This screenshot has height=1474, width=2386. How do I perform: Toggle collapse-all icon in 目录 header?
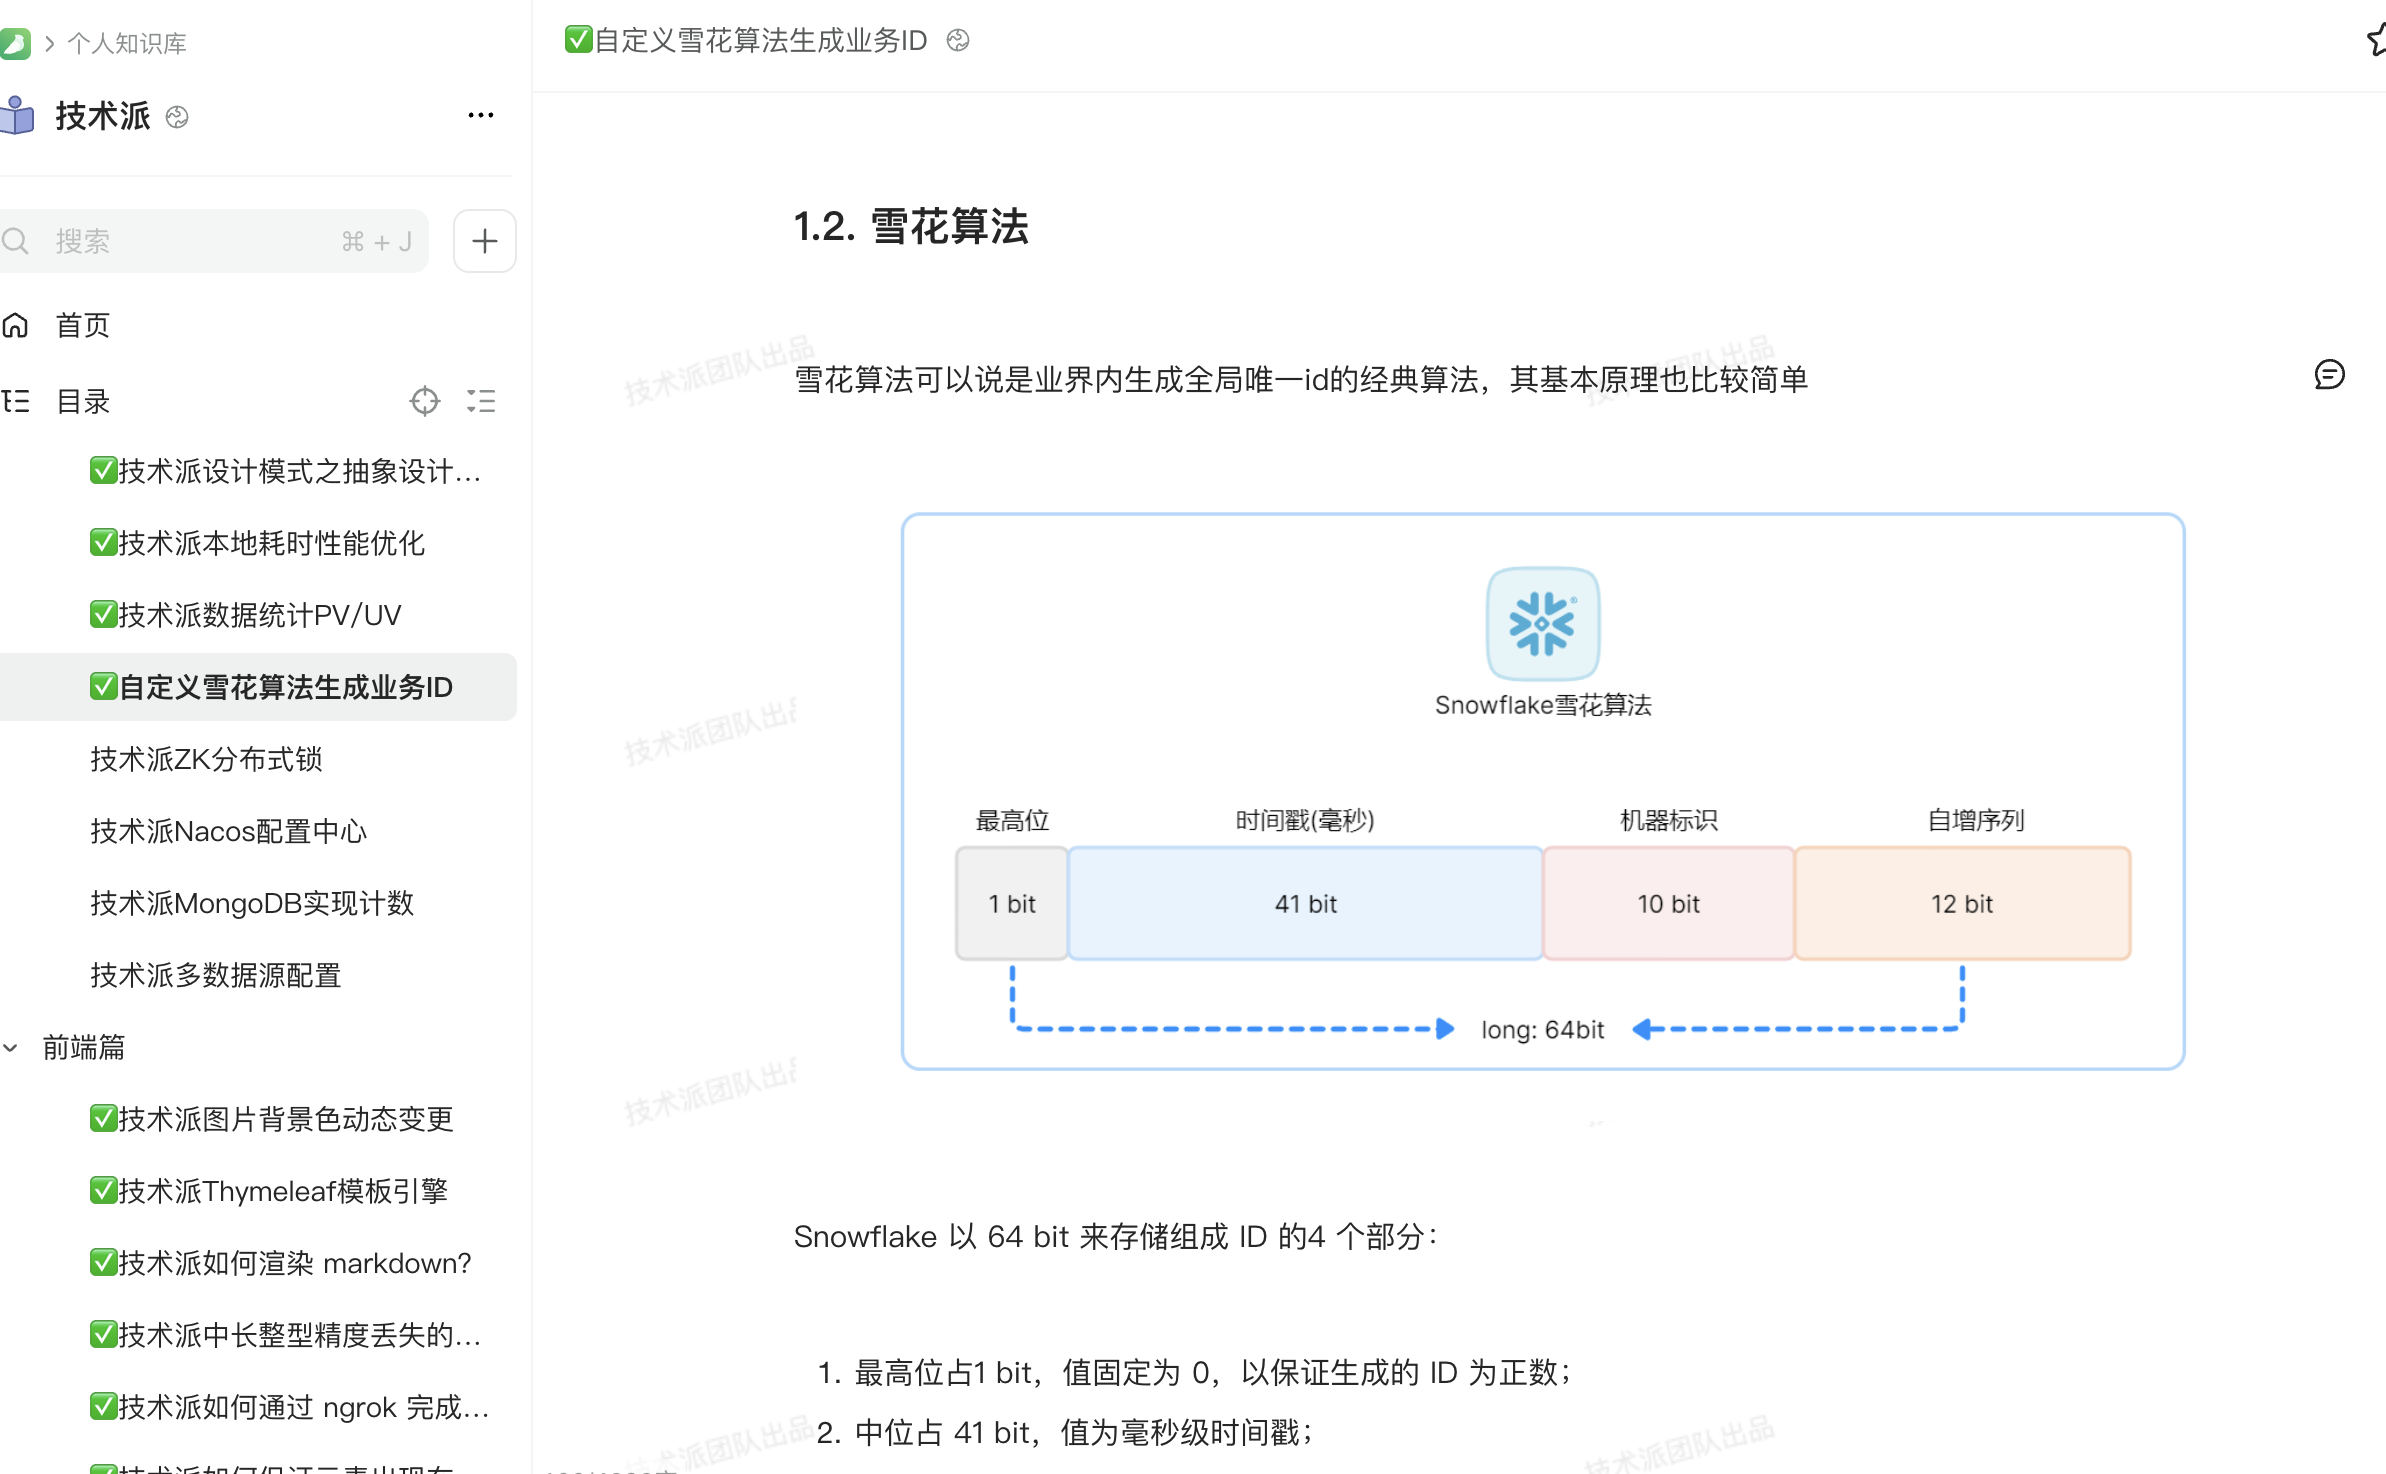click(481, 401)
